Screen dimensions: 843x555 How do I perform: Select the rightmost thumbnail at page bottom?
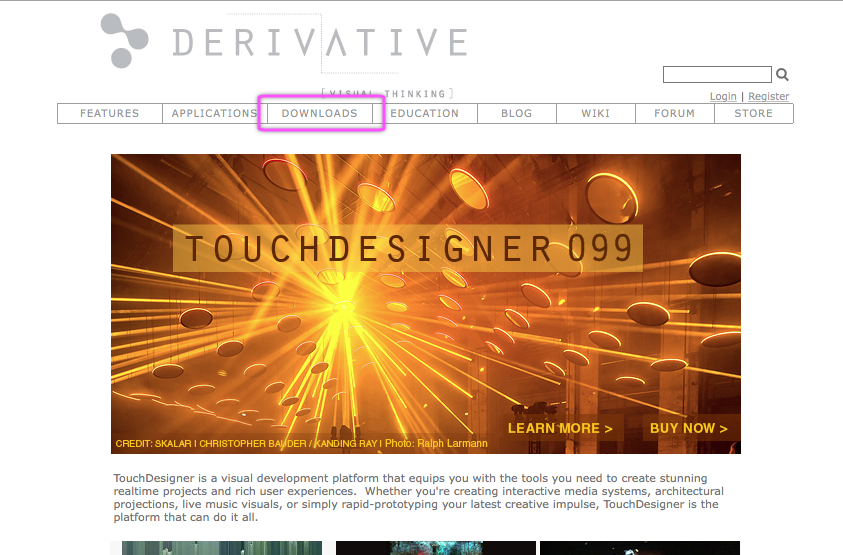[x=639, y=548]
